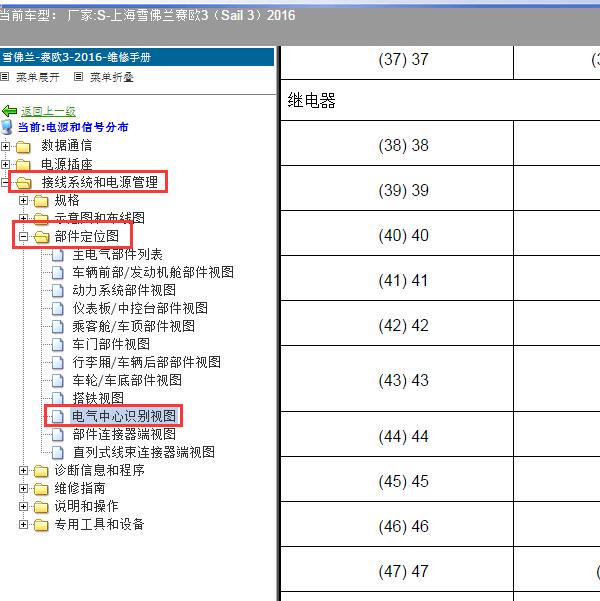The image size is (600, 601).
Task: Click the computer icon beside 当前:电源和信号分布
Action: coord(7,127)
